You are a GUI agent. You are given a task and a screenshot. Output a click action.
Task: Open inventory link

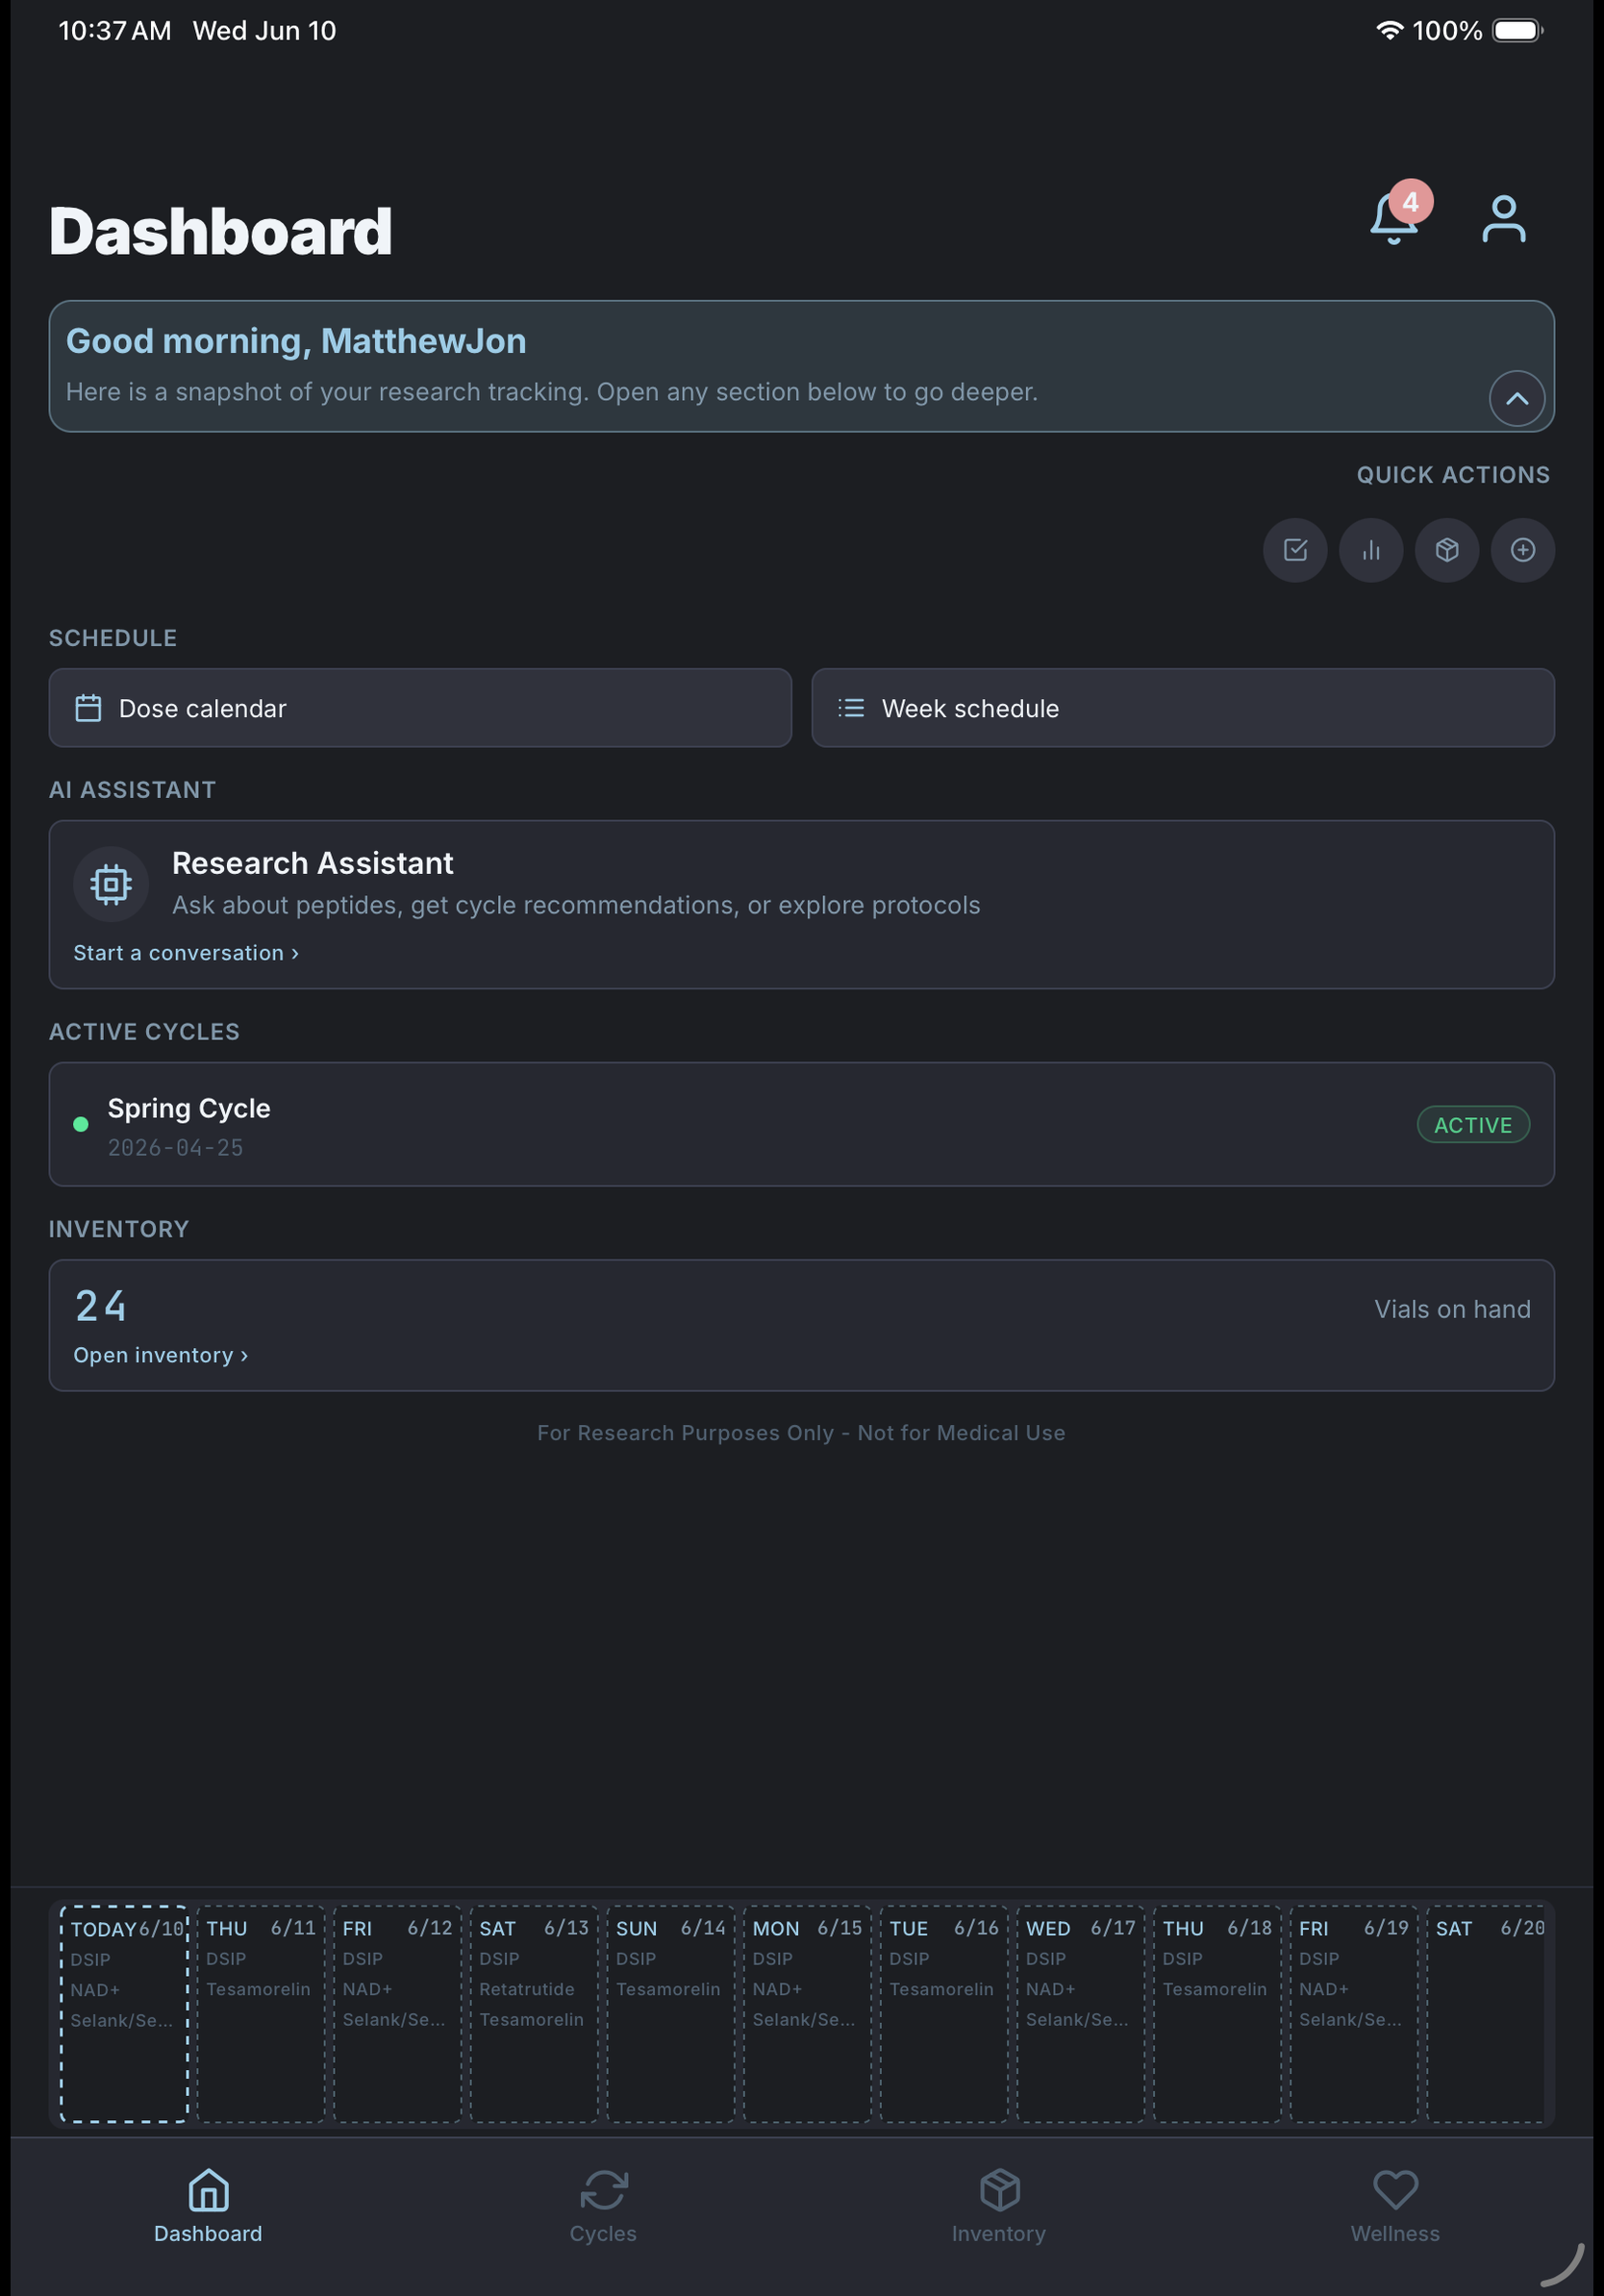(161, 1355)
